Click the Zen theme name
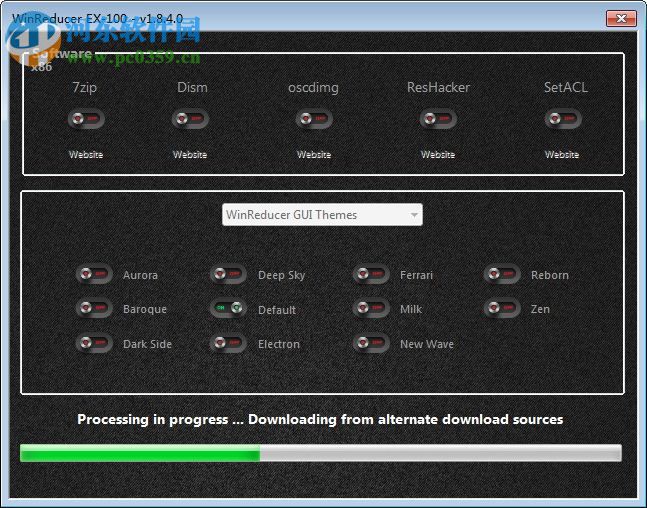 [x=540, y=310]
